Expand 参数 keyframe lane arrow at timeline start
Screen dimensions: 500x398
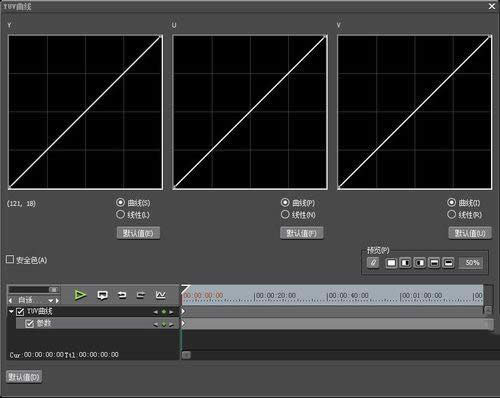(x=183, y=323)
